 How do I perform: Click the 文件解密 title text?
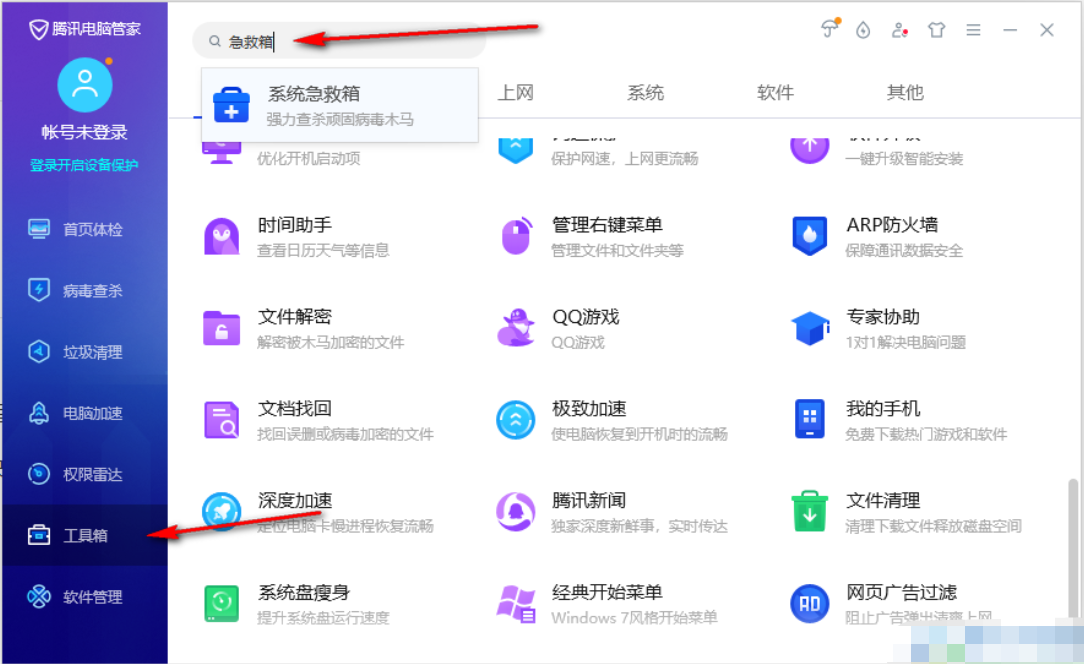point(295,316)
